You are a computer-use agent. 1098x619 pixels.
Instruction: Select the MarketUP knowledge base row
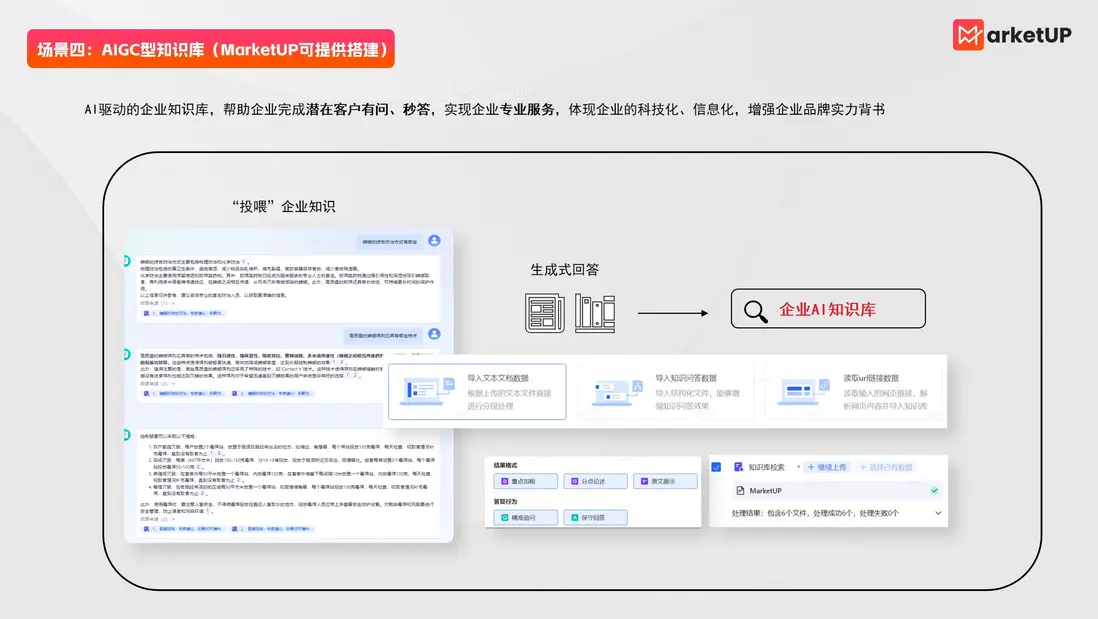837,491
